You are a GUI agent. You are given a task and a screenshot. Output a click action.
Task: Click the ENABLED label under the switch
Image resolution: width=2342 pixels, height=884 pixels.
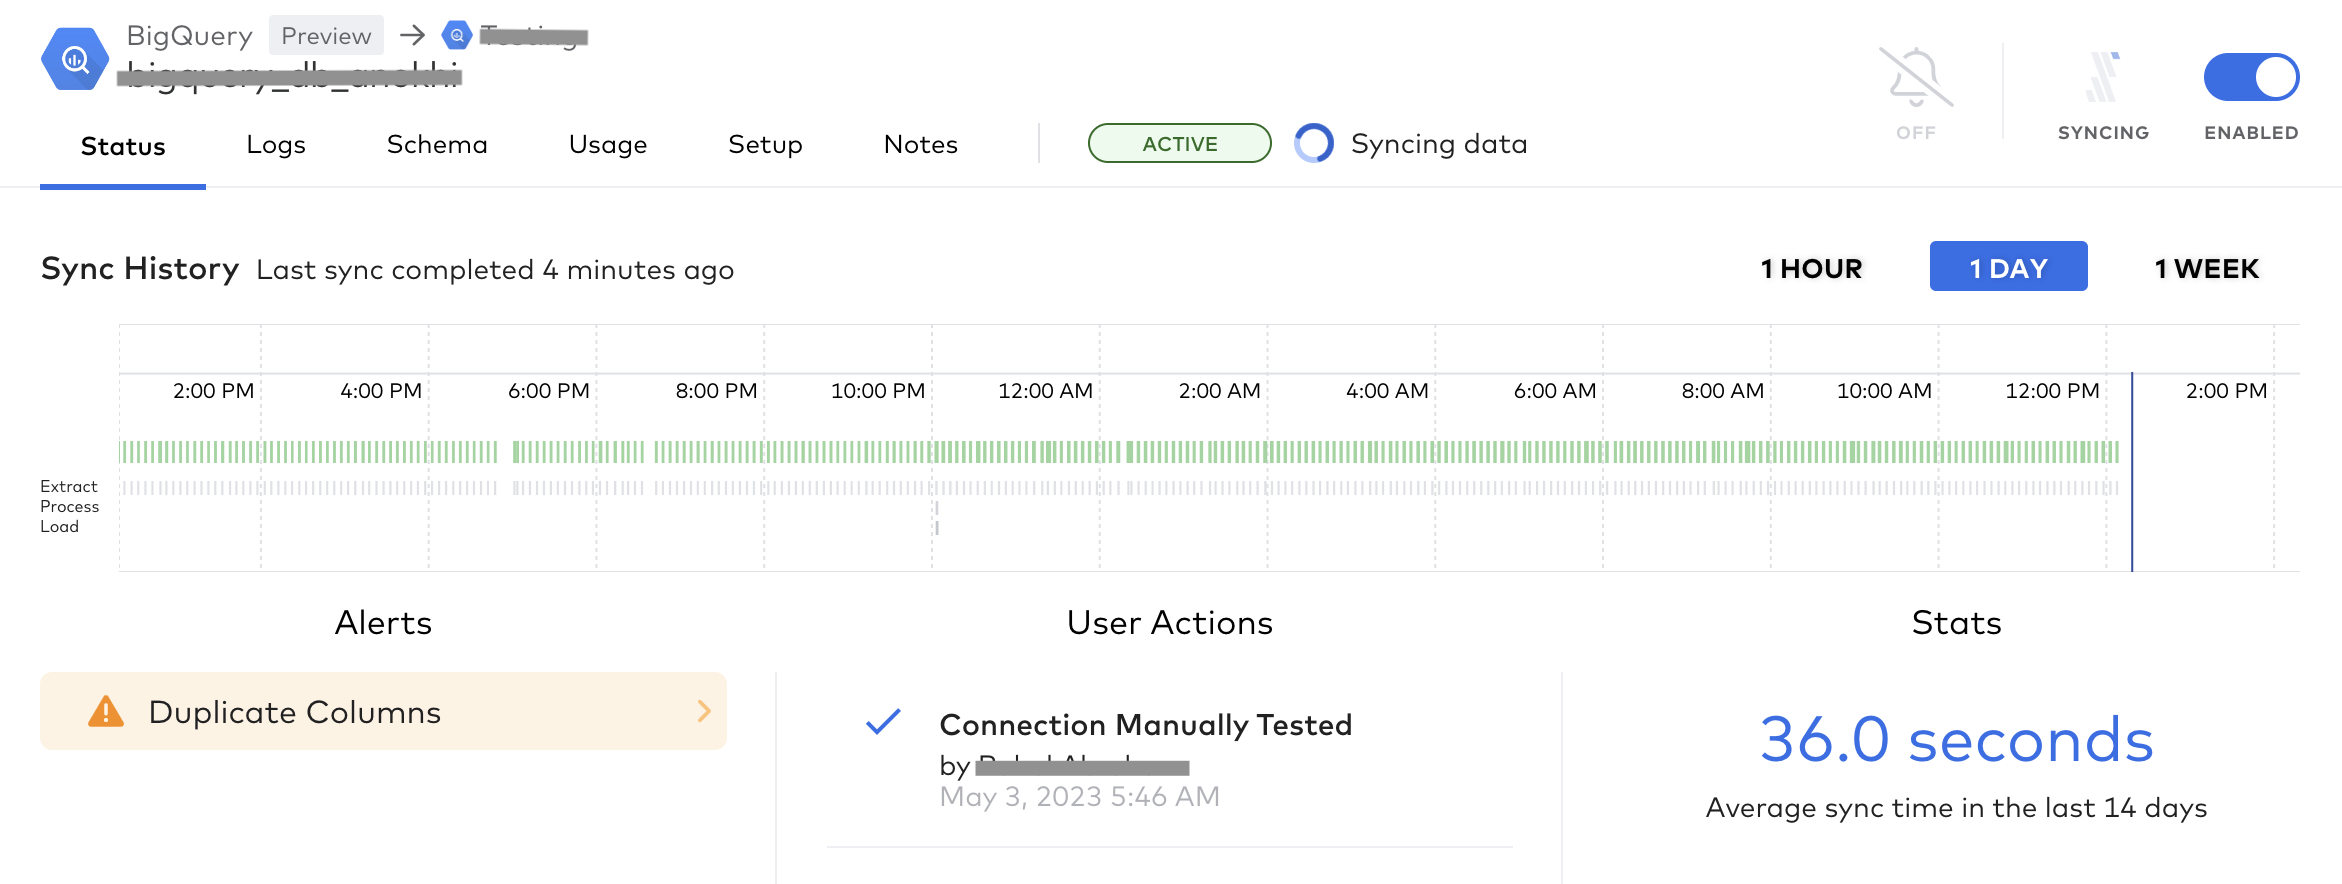(2251, 133)
